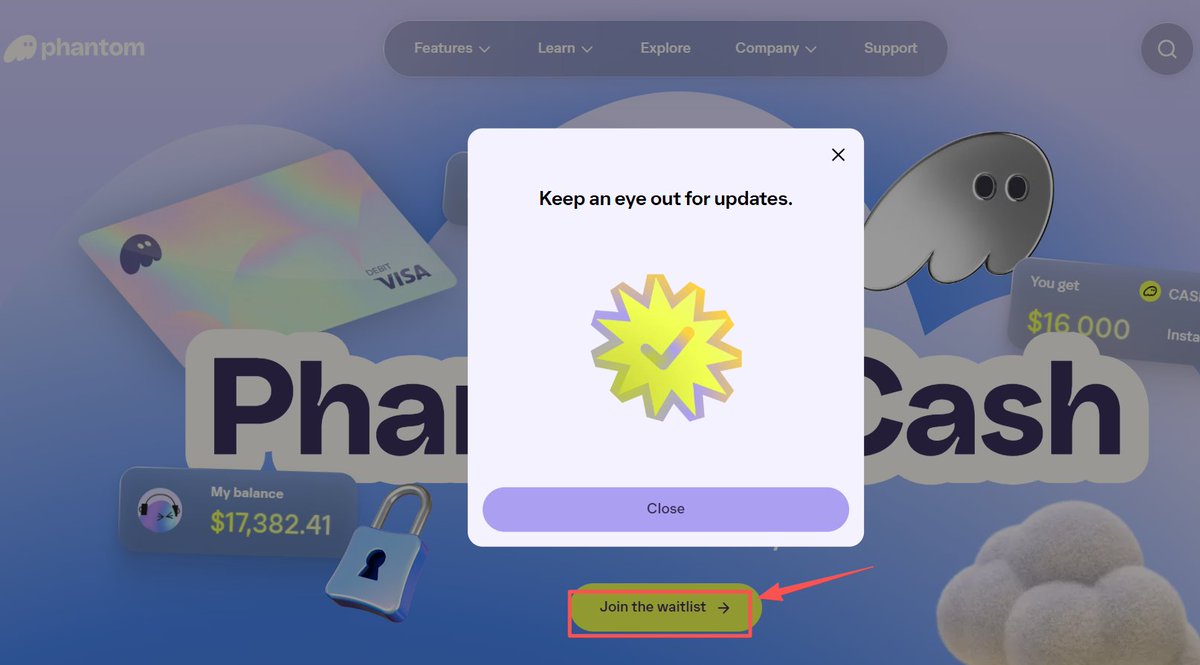
Task: Click the My balance $17,382.41 card
Action: [238, 511]
